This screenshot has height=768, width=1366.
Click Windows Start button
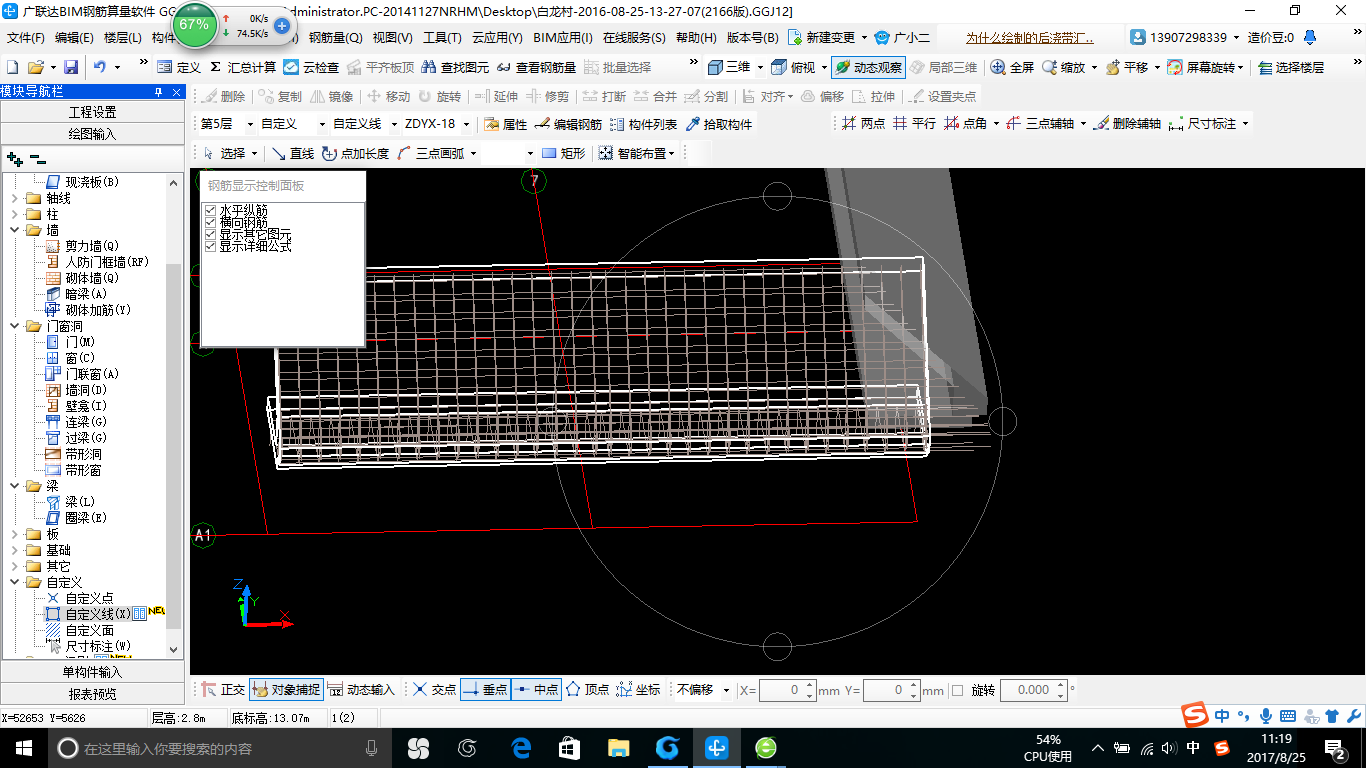tap(22, 748)
